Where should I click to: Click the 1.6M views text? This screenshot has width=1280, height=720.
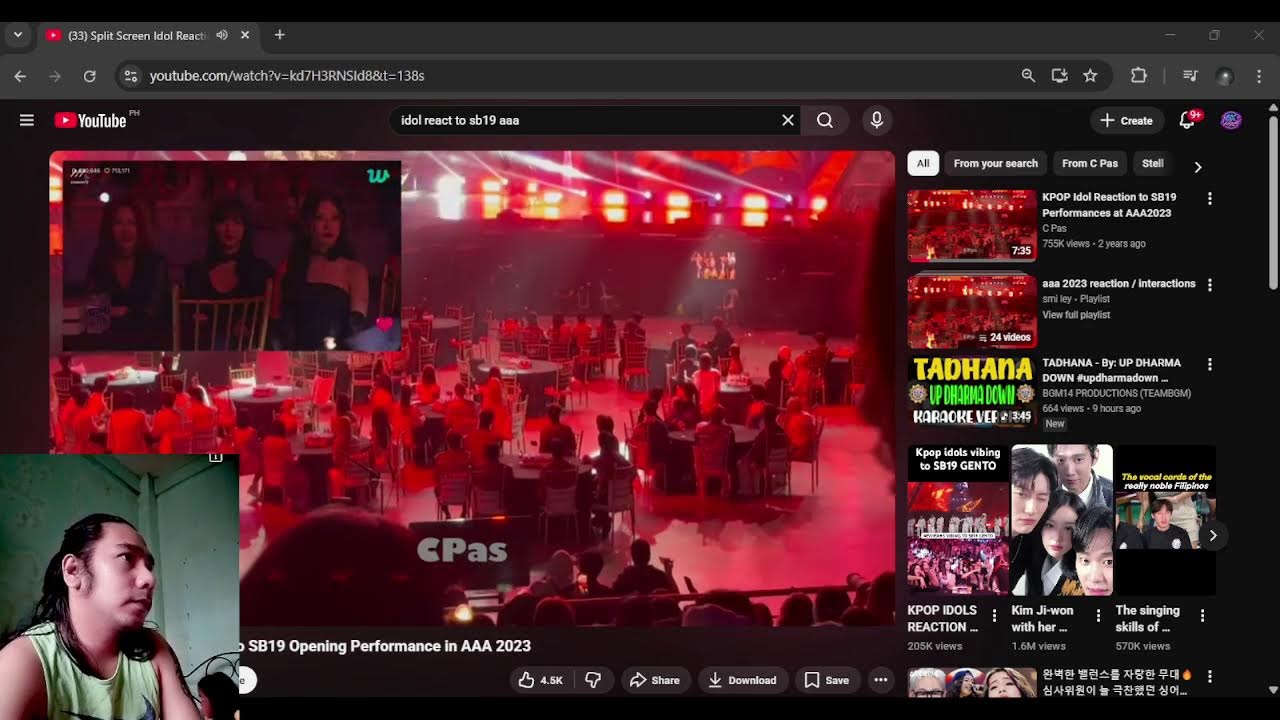[1038, 646]
